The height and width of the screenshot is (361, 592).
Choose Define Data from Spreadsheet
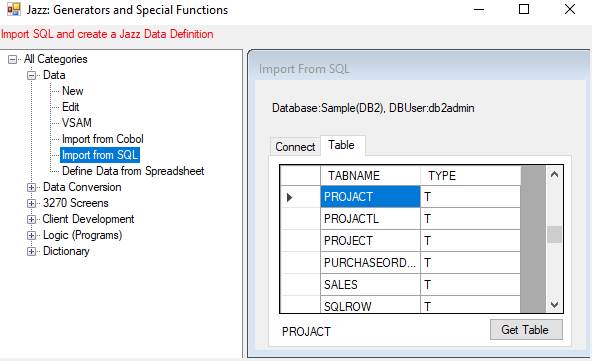coord(133,171)
